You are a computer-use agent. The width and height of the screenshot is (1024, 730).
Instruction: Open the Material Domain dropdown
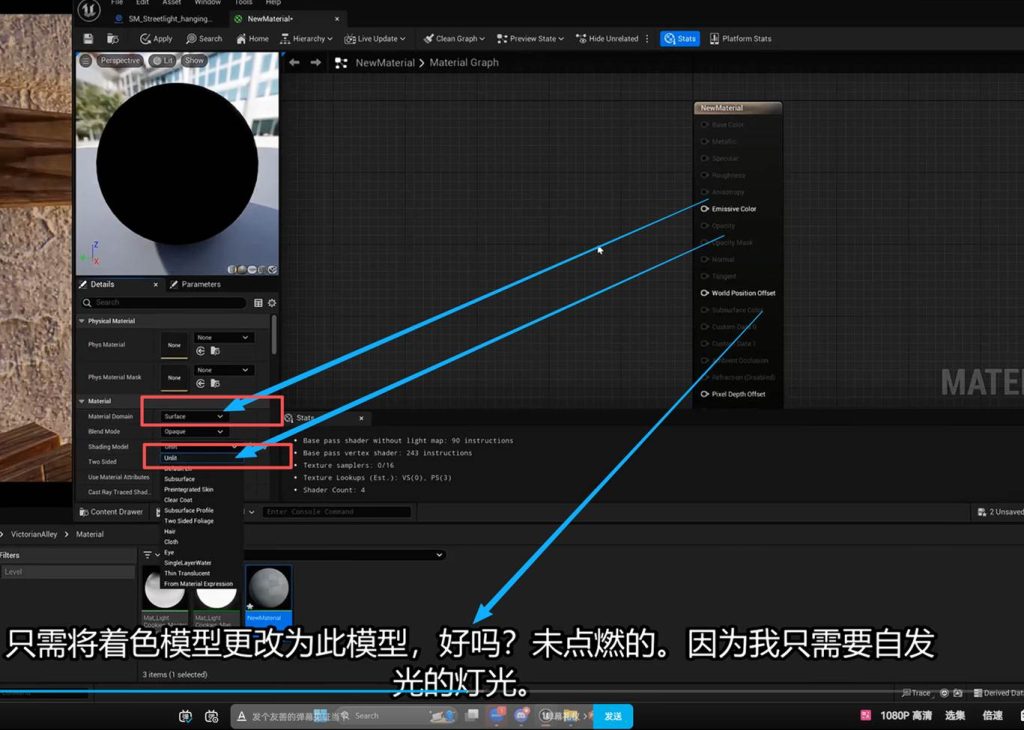pos(194,416)
